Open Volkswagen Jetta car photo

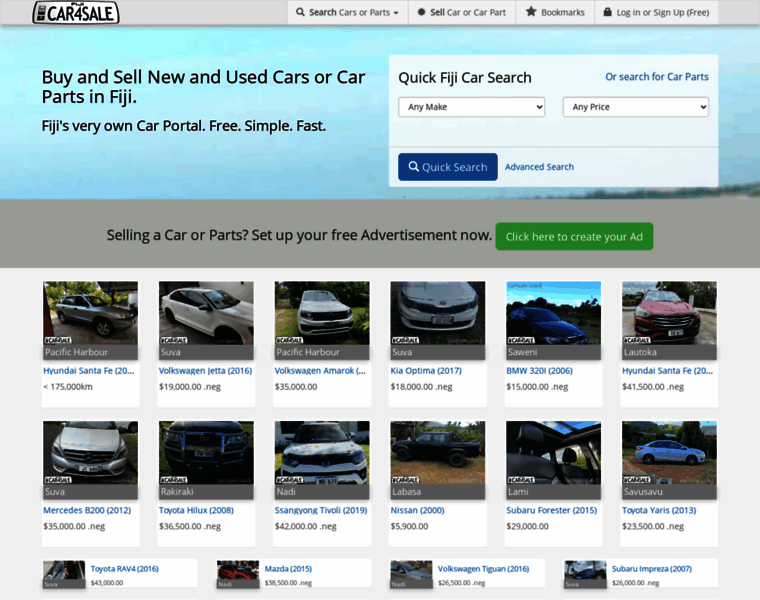[206, 313]
